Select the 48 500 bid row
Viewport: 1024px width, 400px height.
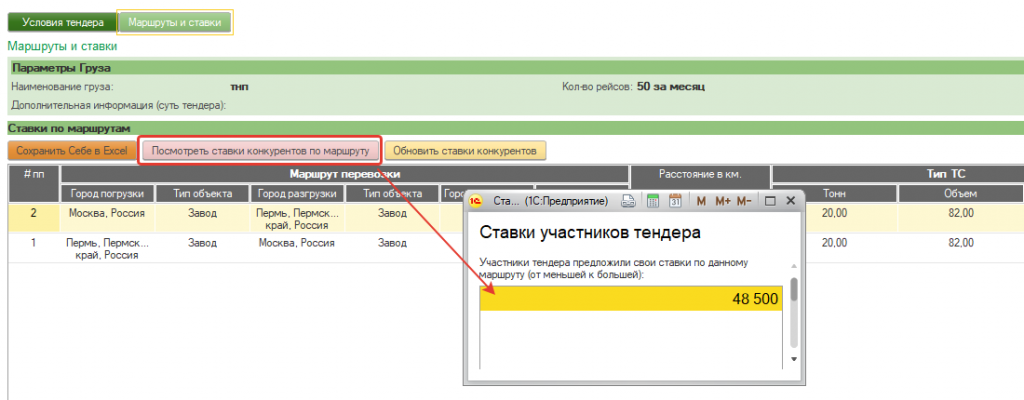click(631, 299)
